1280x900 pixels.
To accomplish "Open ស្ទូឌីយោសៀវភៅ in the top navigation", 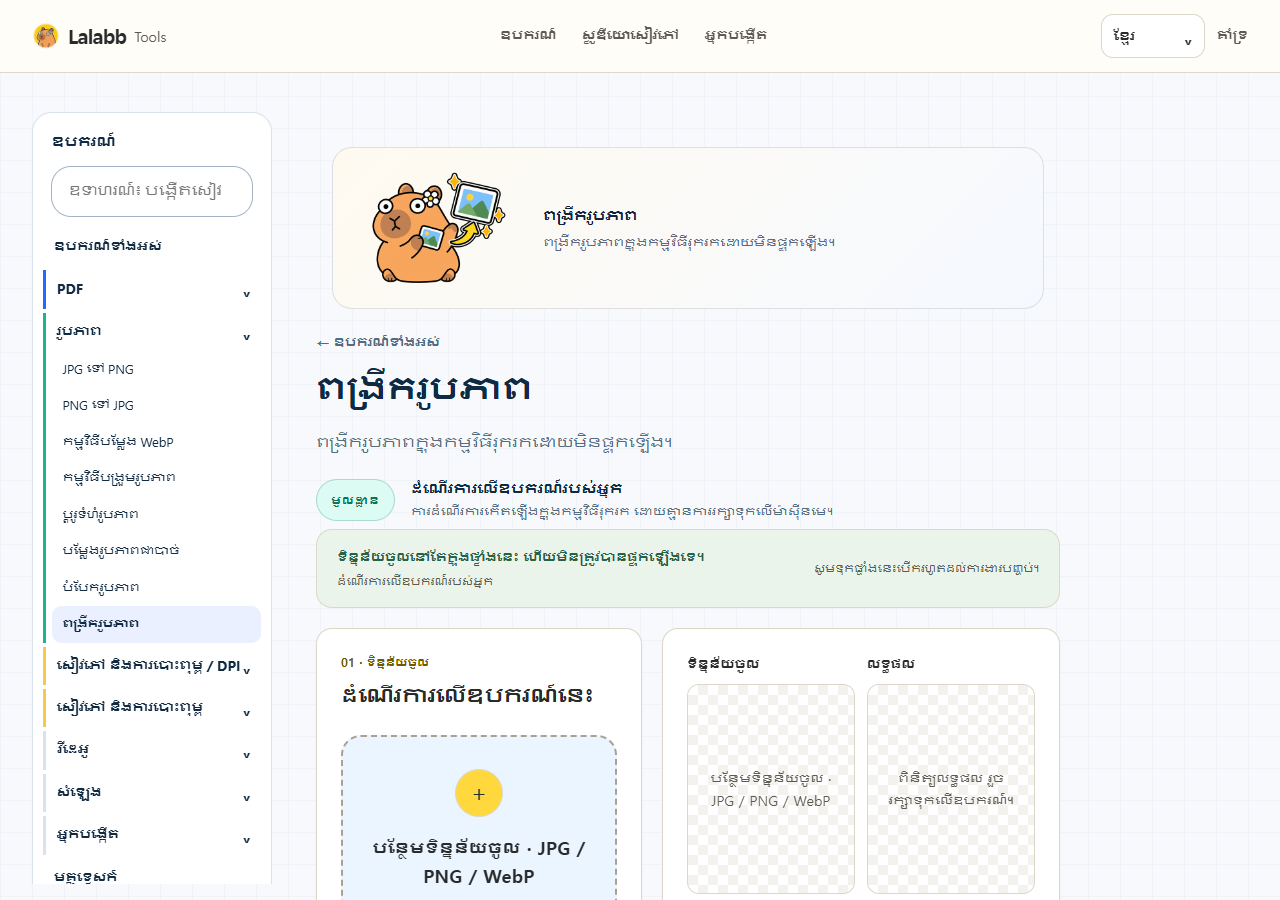I will click(x=631, y=35).
